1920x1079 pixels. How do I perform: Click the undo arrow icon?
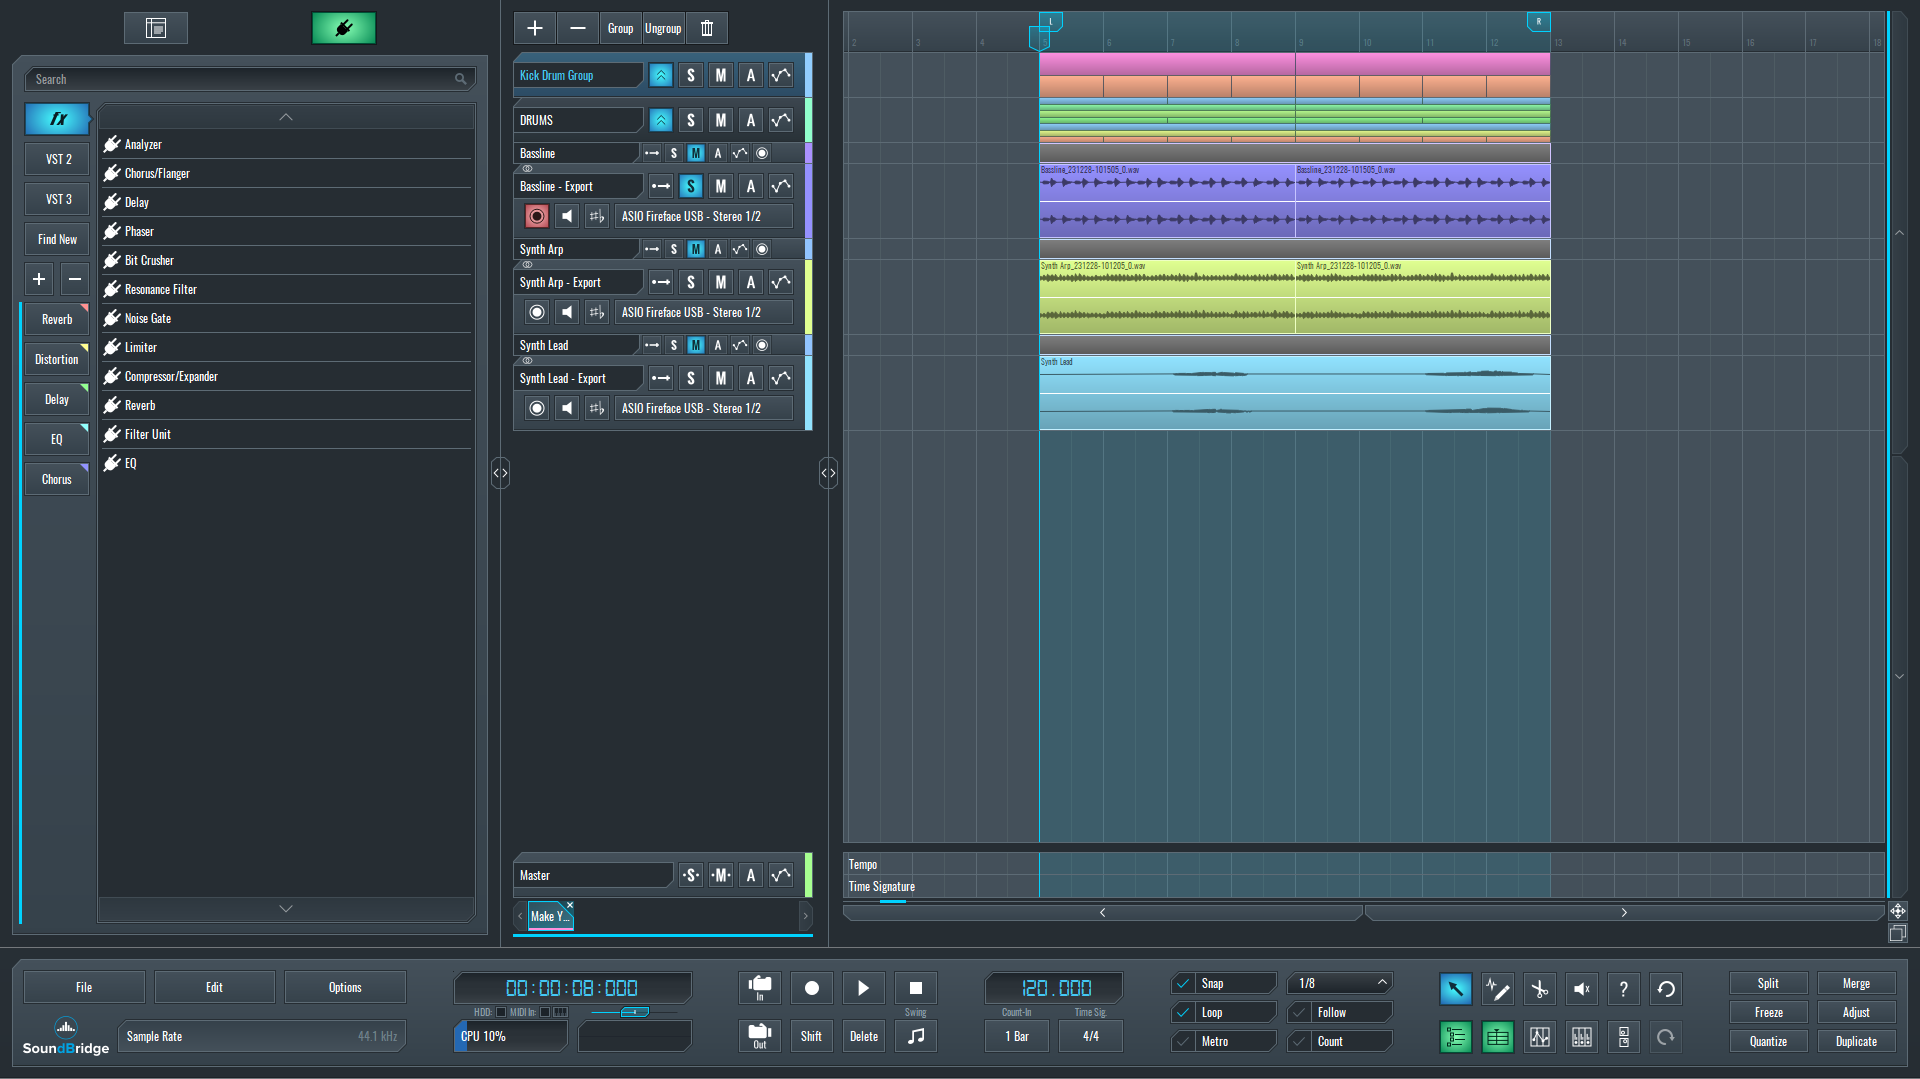[1666, 989]
